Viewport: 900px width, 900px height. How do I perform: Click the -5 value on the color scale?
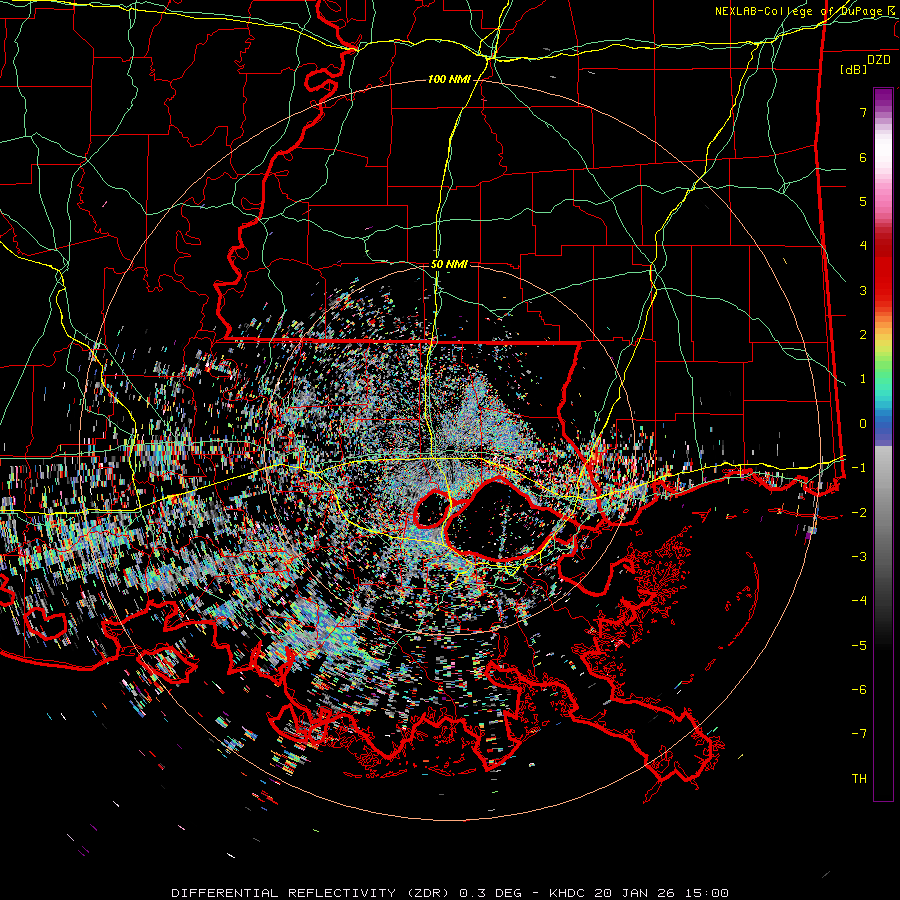[859, 645]
